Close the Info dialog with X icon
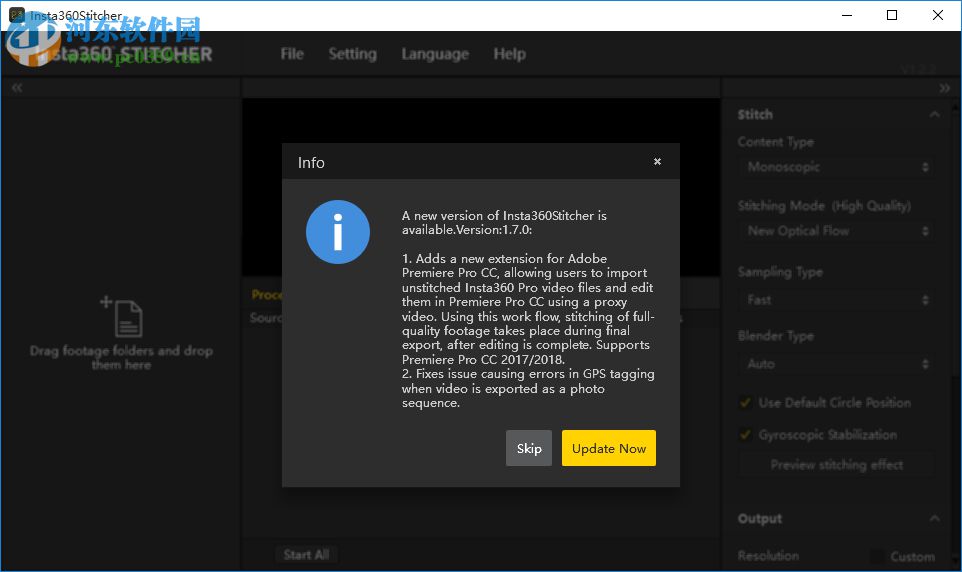 click(x=657, y=162)
